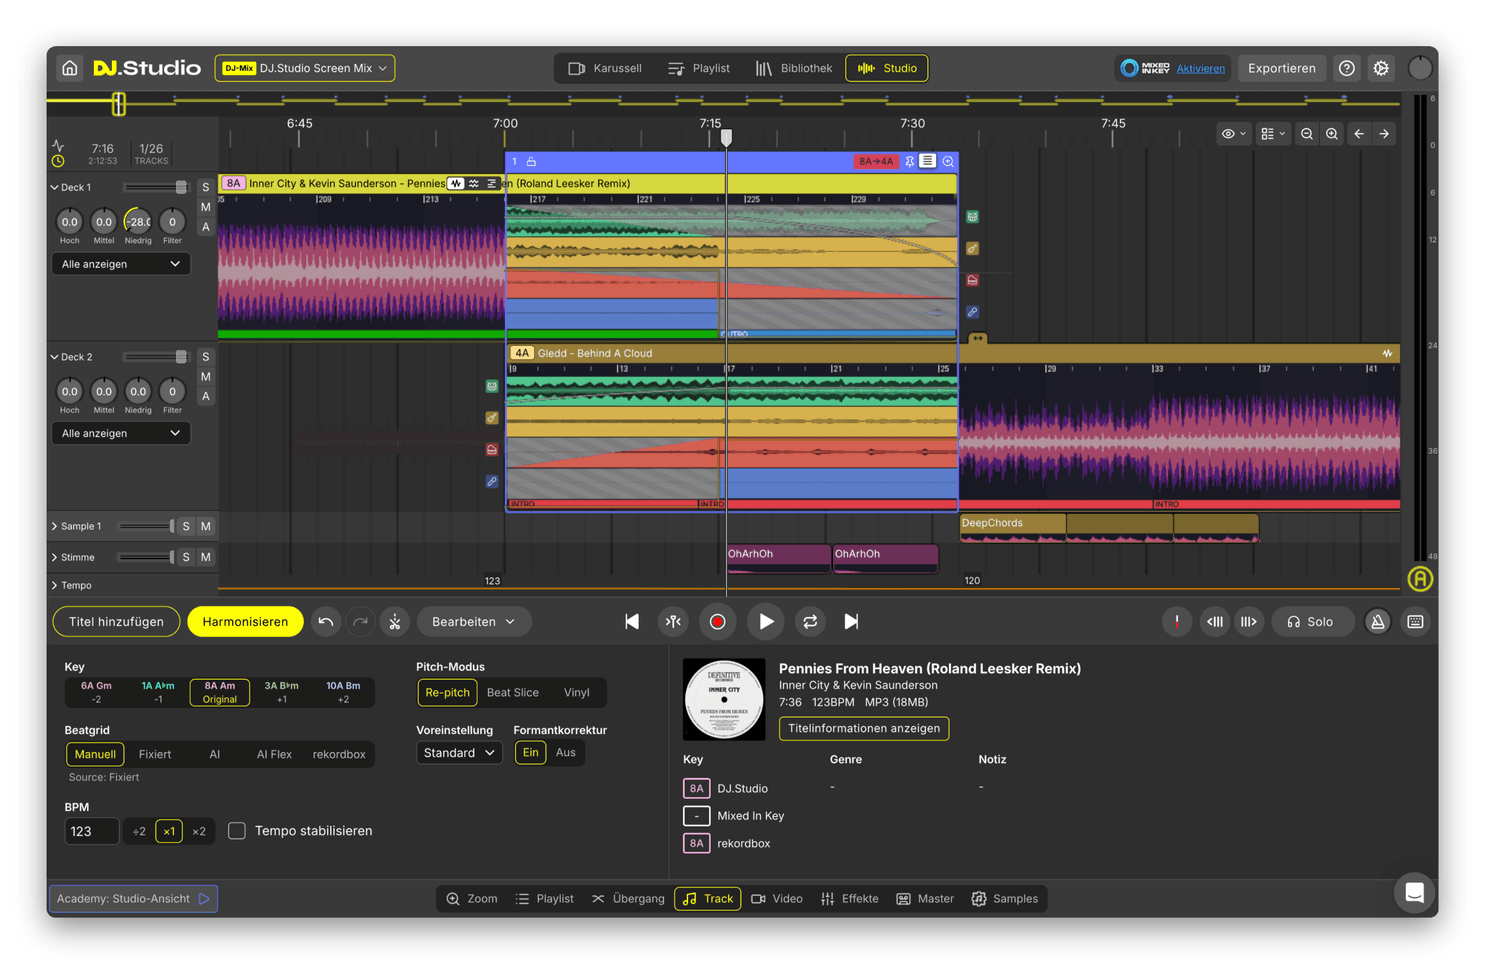This screenshot has width=1487, height=964.
Task: Open Deck 2 Alle anzeigen dropdown
Action: click(120, 433)
